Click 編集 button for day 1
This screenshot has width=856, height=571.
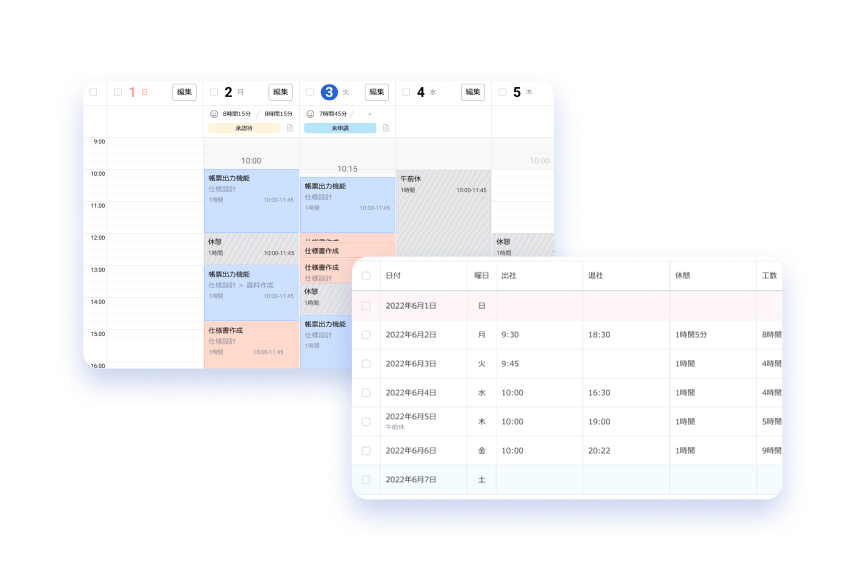pos(184,92)
